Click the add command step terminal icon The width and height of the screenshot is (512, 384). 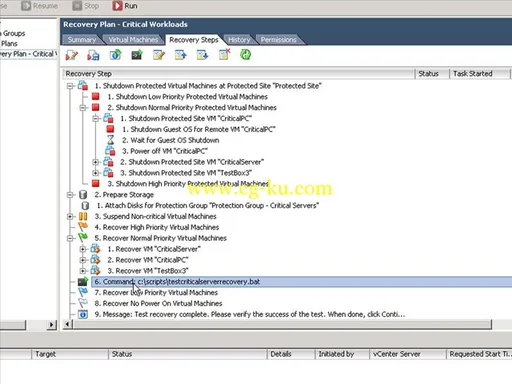click(x=137, y=55)
